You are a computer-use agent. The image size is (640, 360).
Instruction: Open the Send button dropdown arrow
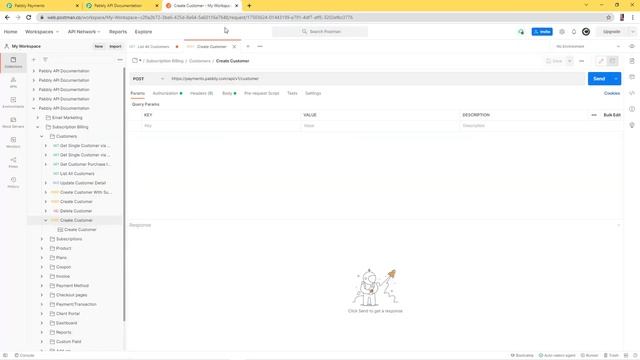(616, 79)
